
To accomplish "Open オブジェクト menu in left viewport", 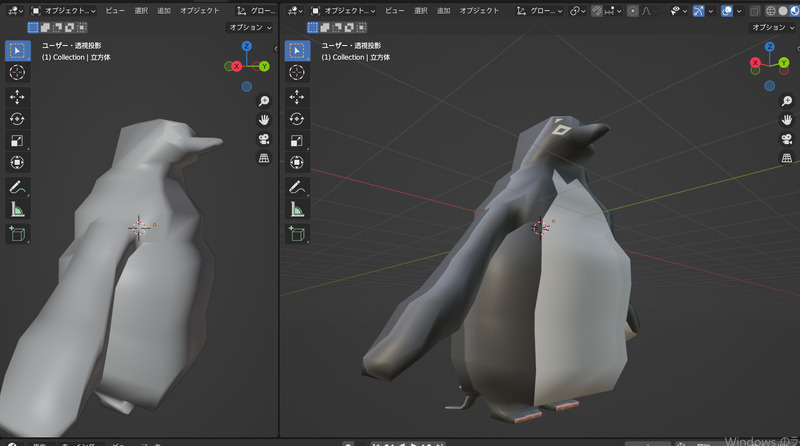I will (x=199, y=11).
